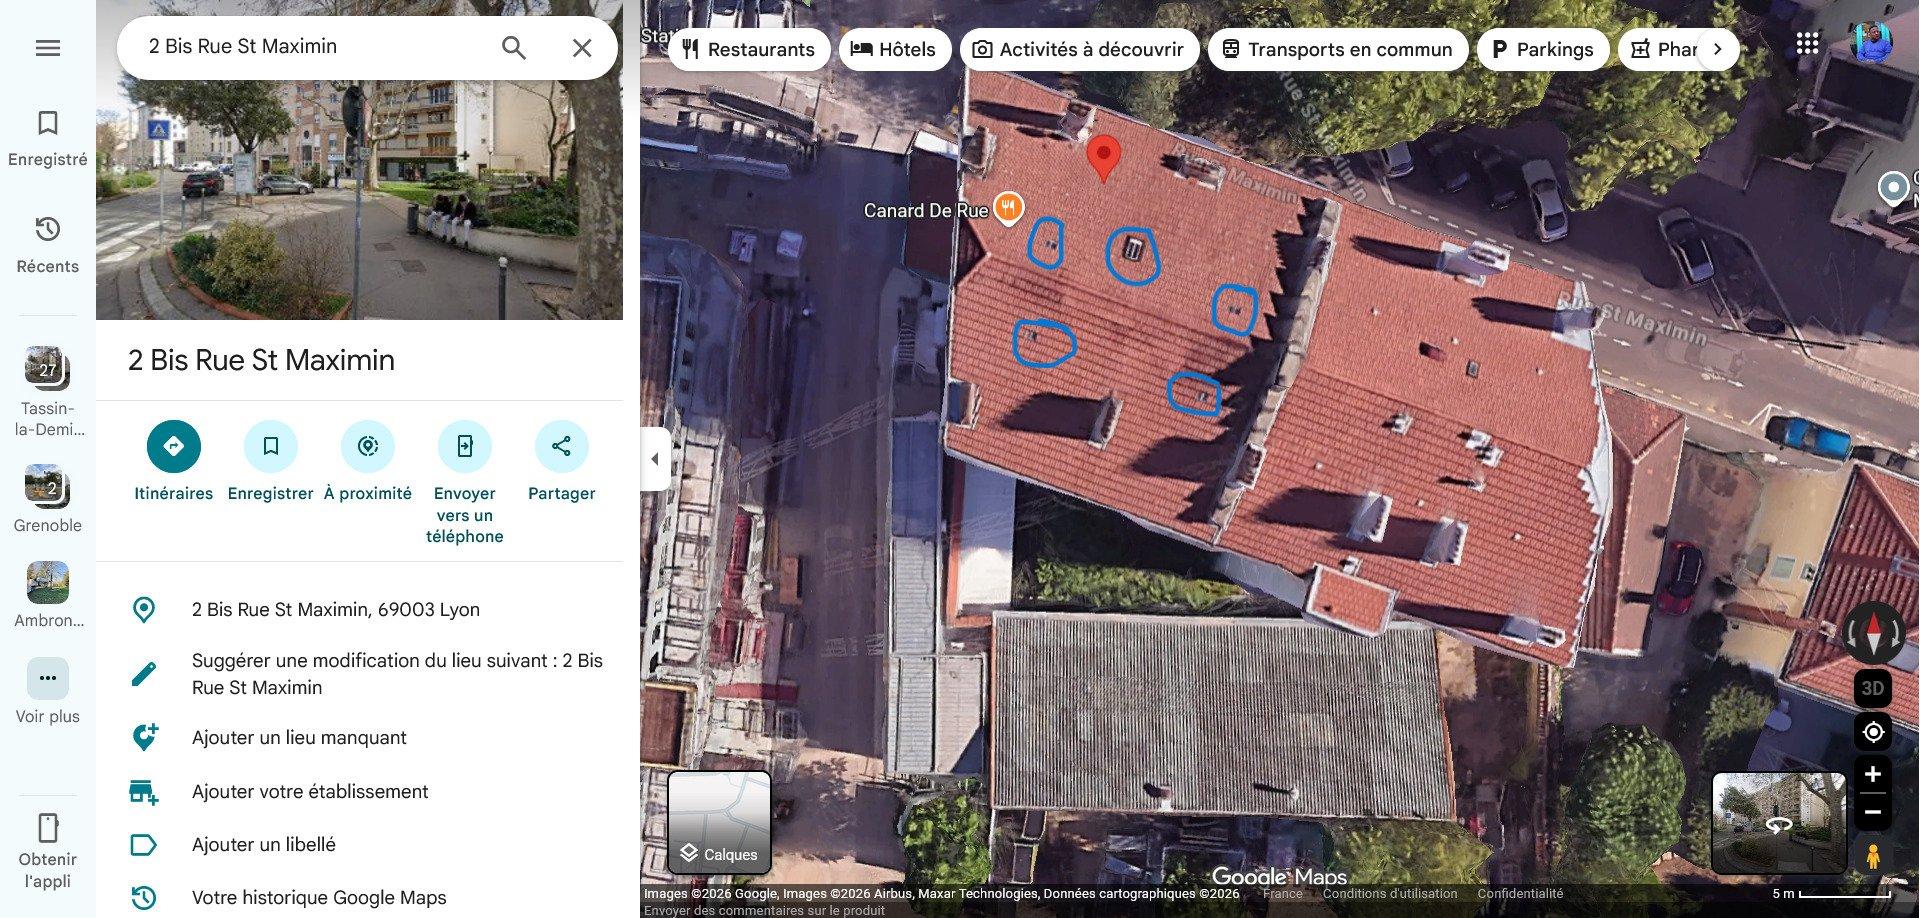The image size is (1920, 918).
Task: Open the street photo of the place
Action: tap(359, 200)
